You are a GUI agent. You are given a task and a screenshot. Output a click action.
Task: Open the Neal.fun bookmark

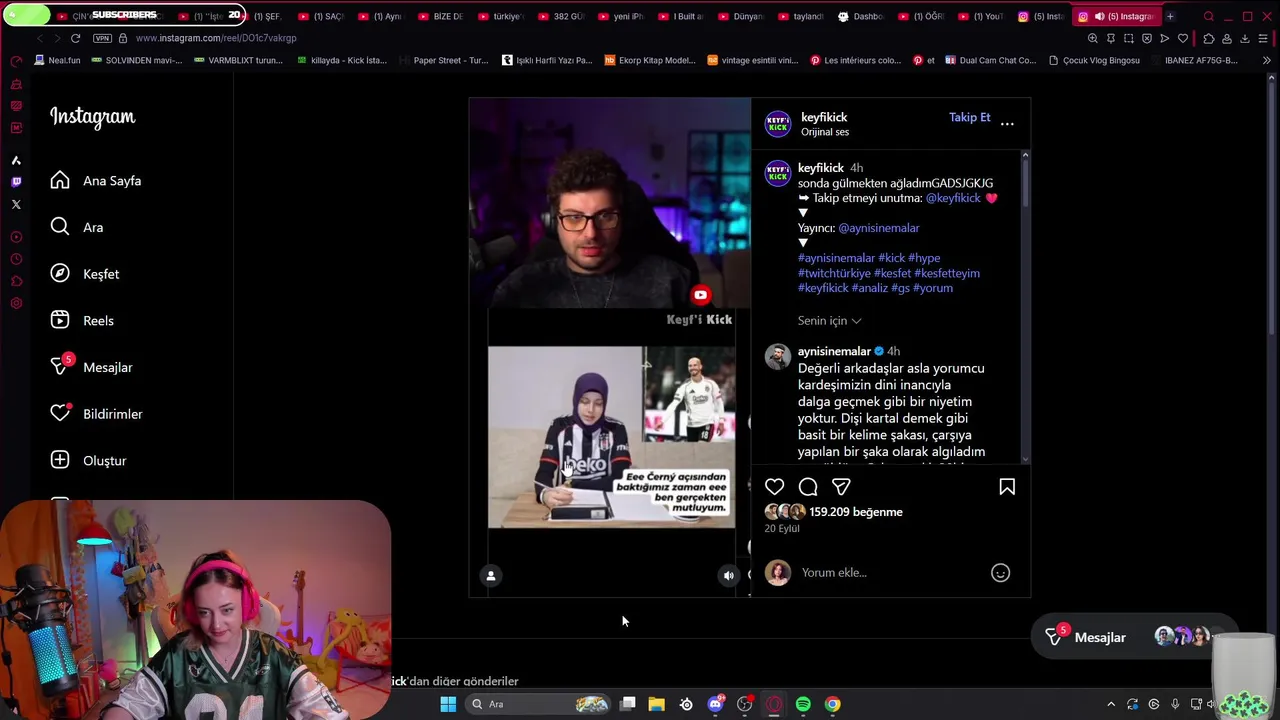click(56, 60)
